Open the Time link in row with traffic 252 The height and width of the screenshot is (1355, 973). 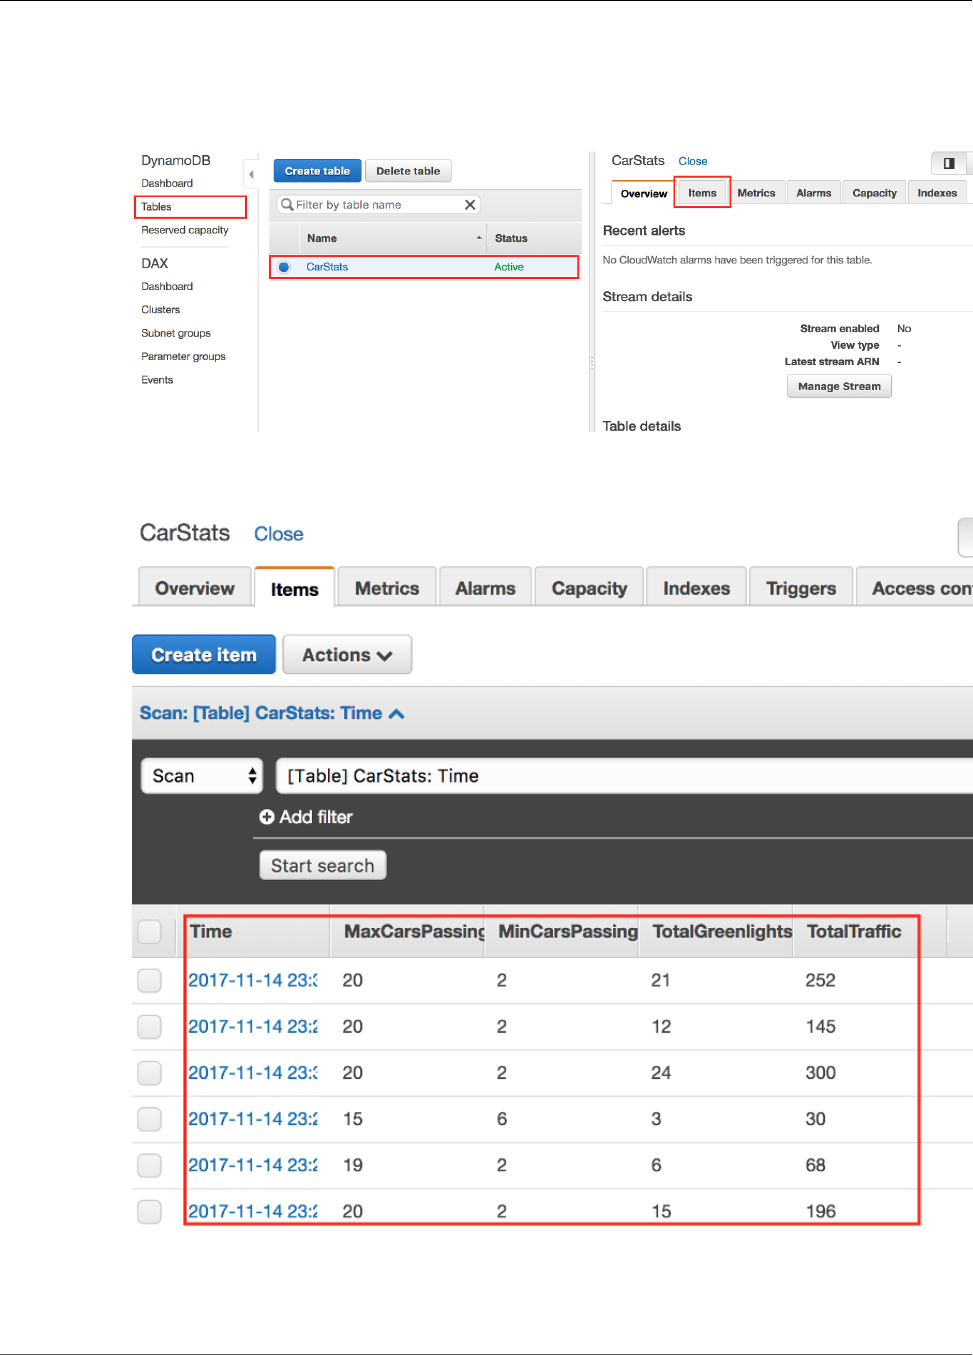click(x=253, y=981)
